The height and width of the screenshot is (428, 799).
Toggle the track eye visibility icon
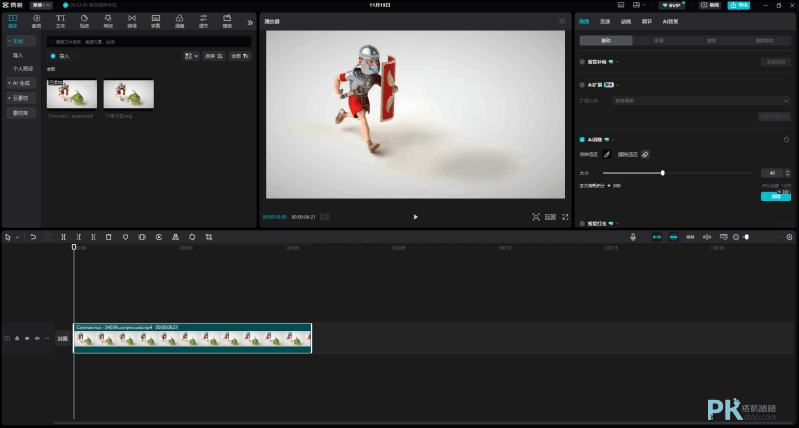27,338
